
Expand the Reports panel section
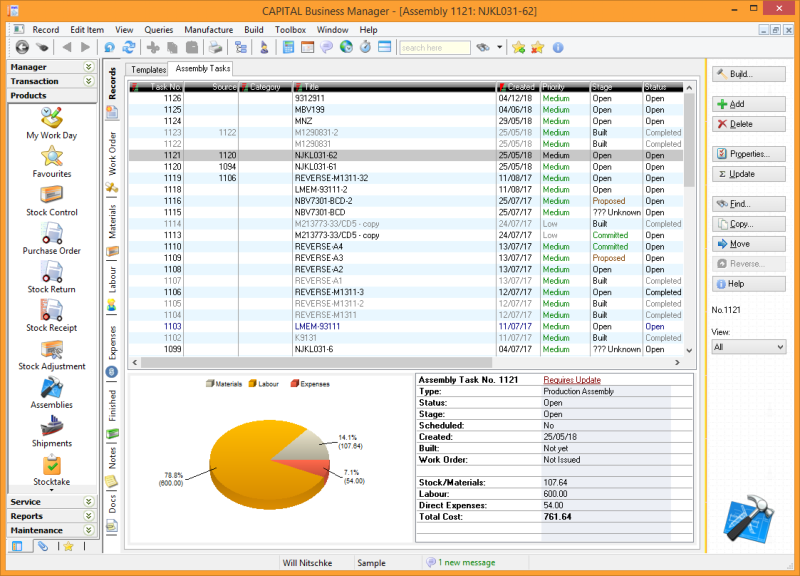88,516
